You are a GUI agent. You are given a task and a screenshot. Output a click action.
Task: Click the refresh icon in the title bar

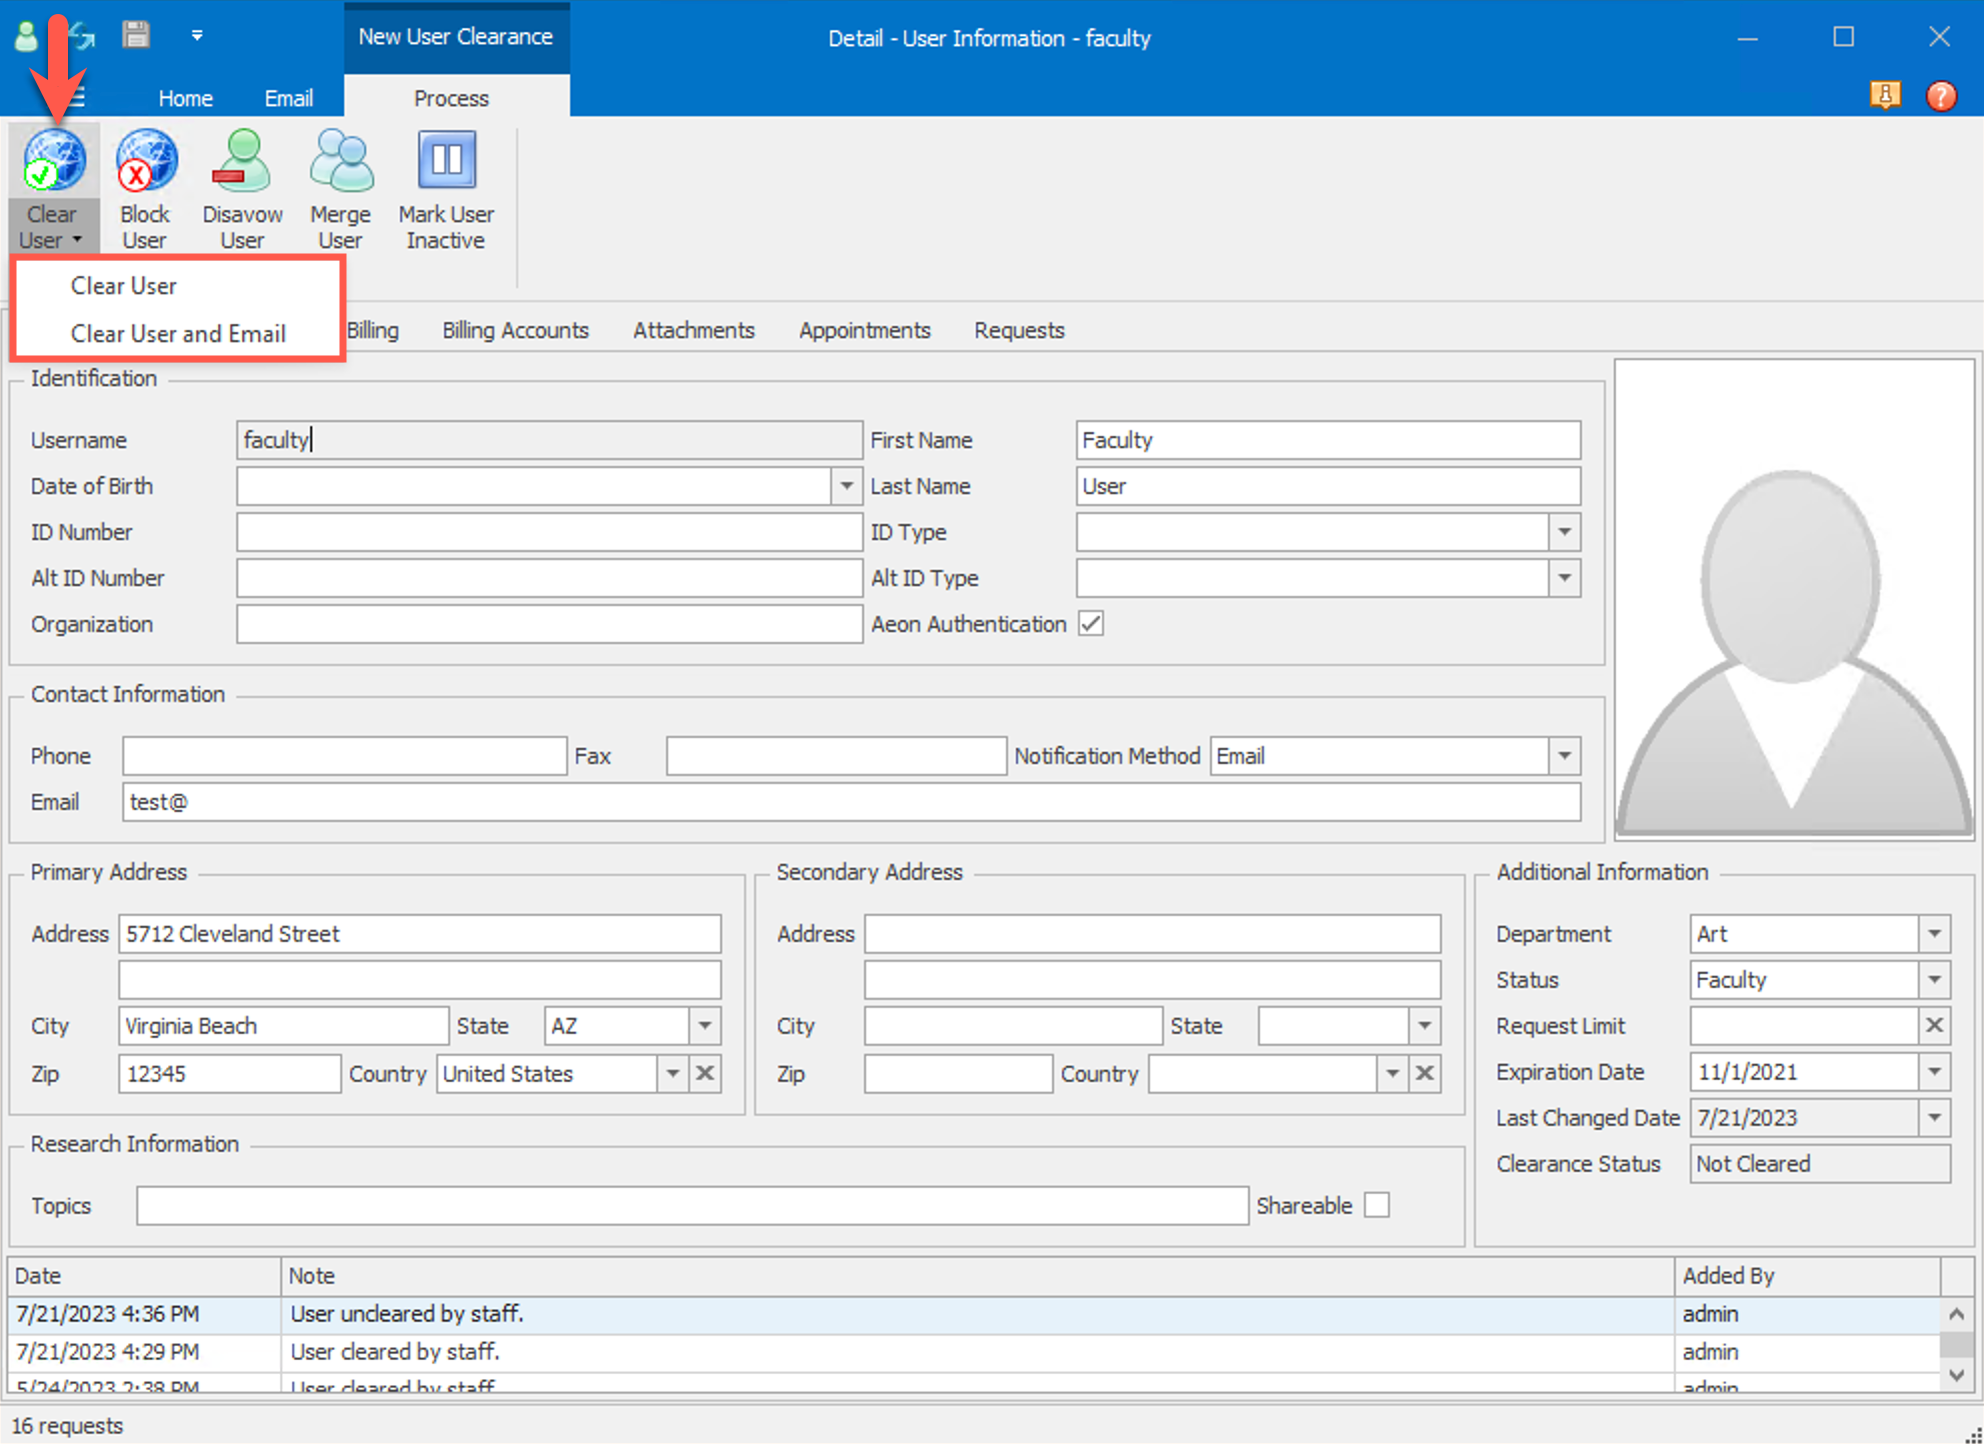[x=82, y=34]
